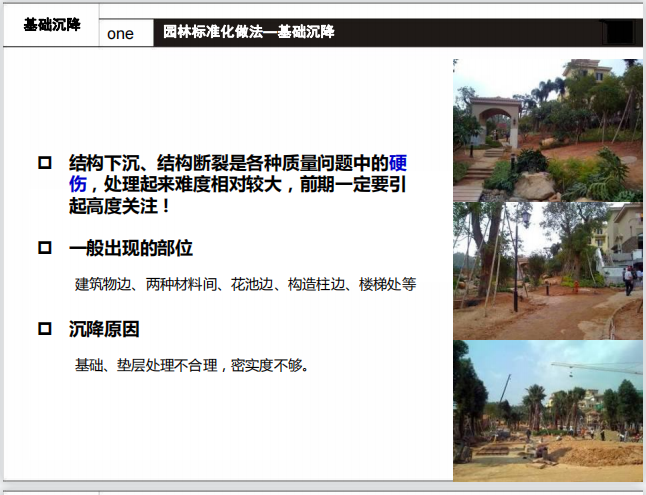646x495 pixels.
Task: Click the title 园林标准化做法—基础沉降
Action: point(248,32)
